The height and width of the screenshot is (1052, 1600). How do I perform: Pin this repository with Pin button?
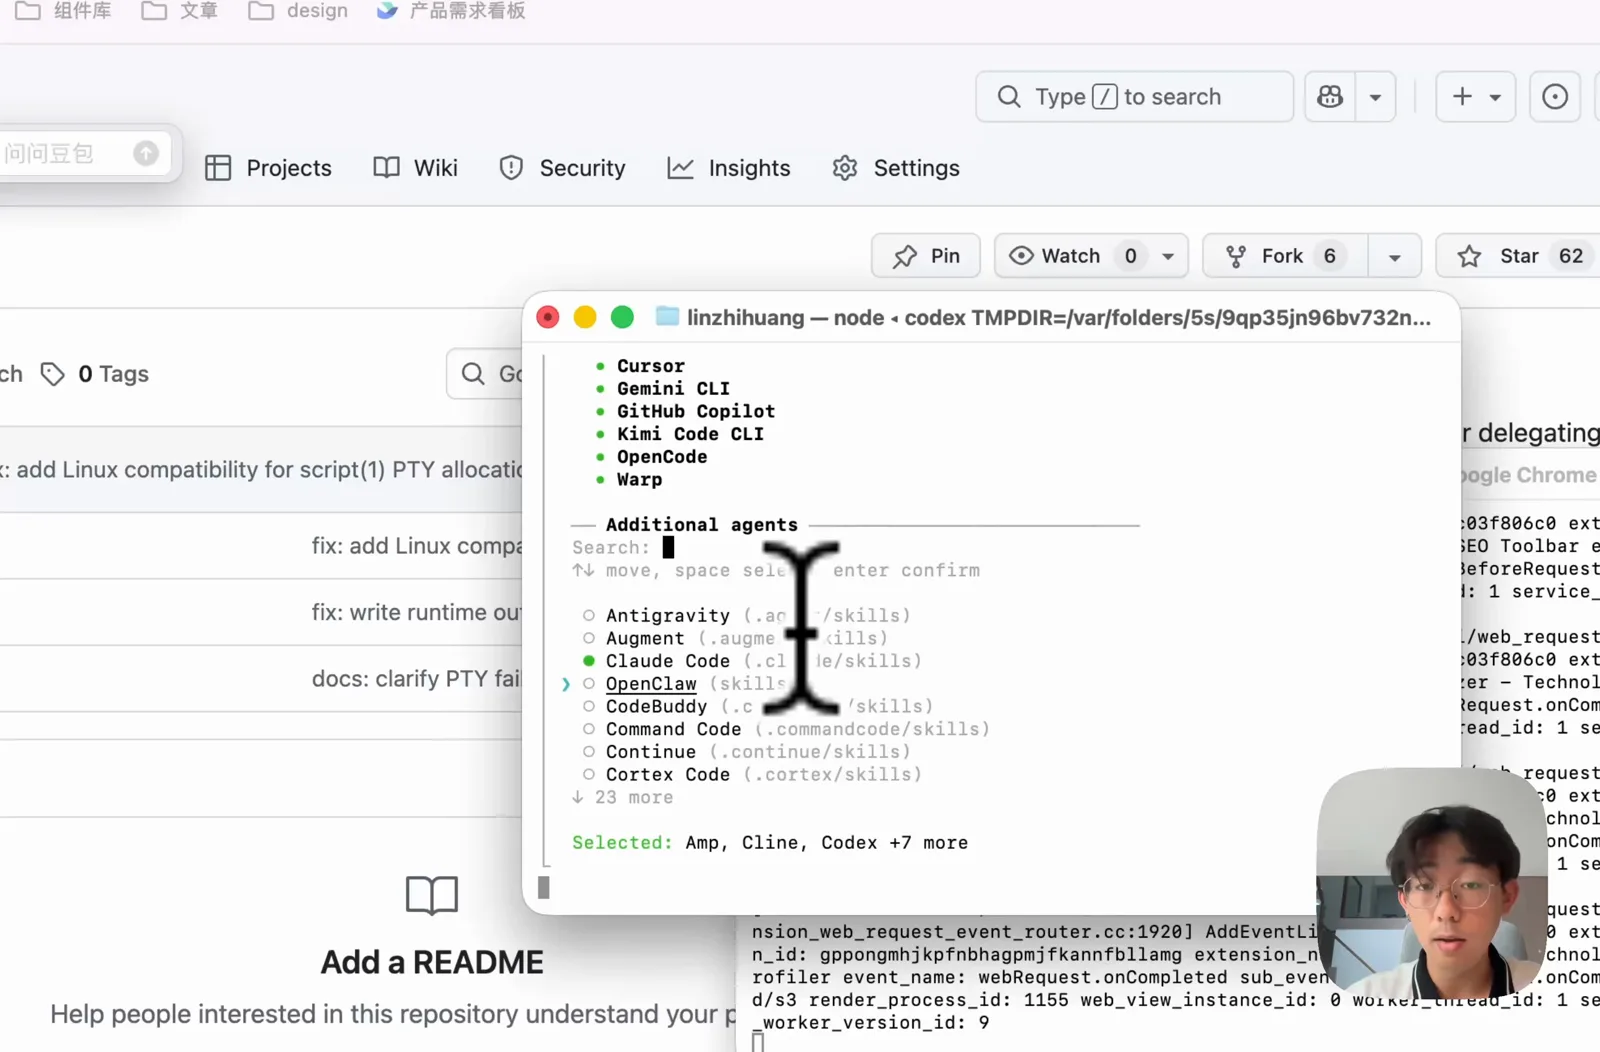[926, 256]
